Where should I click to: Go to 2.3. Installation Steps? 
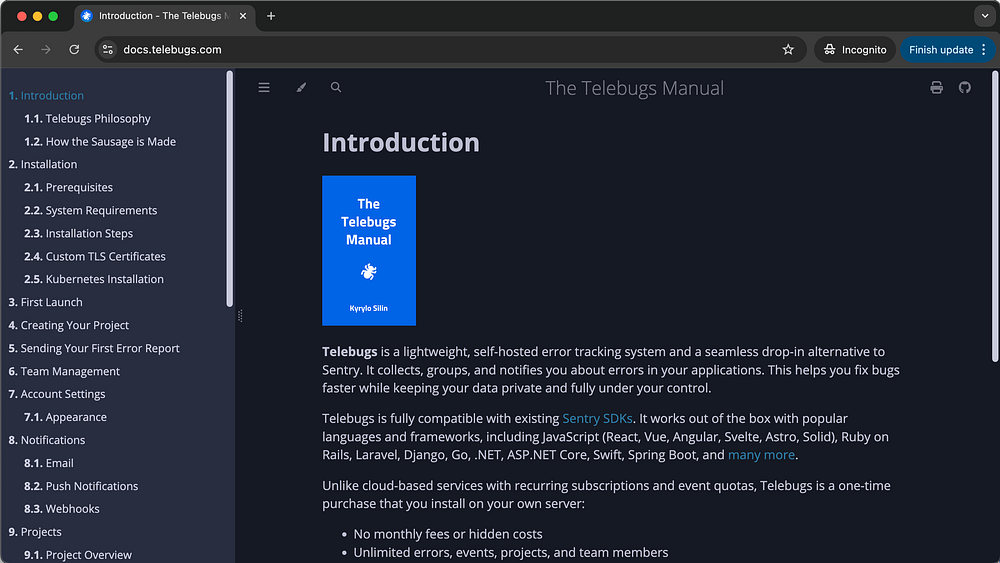coord(78,233)
